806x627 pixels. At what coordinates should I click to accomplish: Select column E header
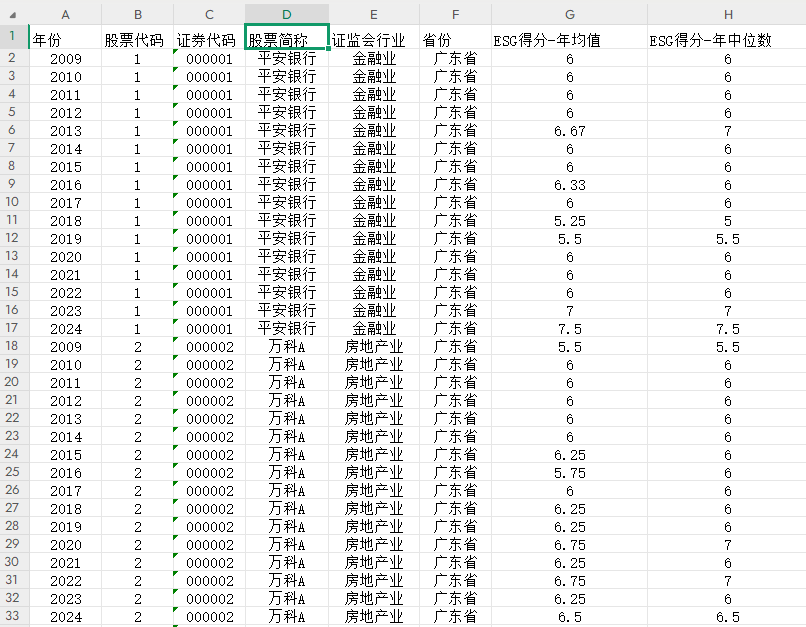pos(374,14)
